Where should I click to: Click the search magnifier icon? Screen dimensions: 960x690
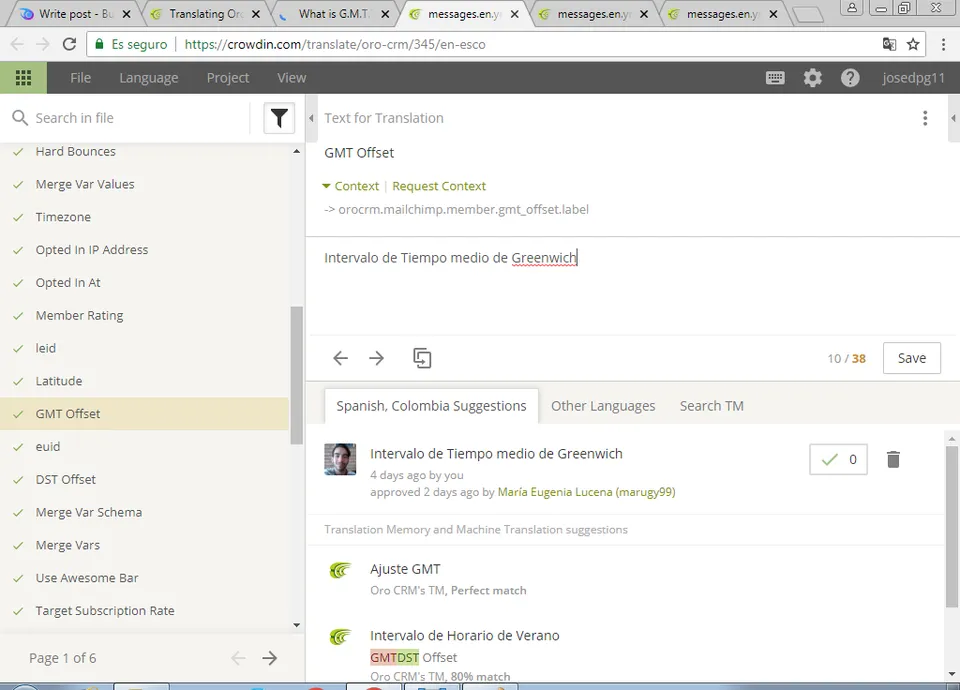[20, 118]
